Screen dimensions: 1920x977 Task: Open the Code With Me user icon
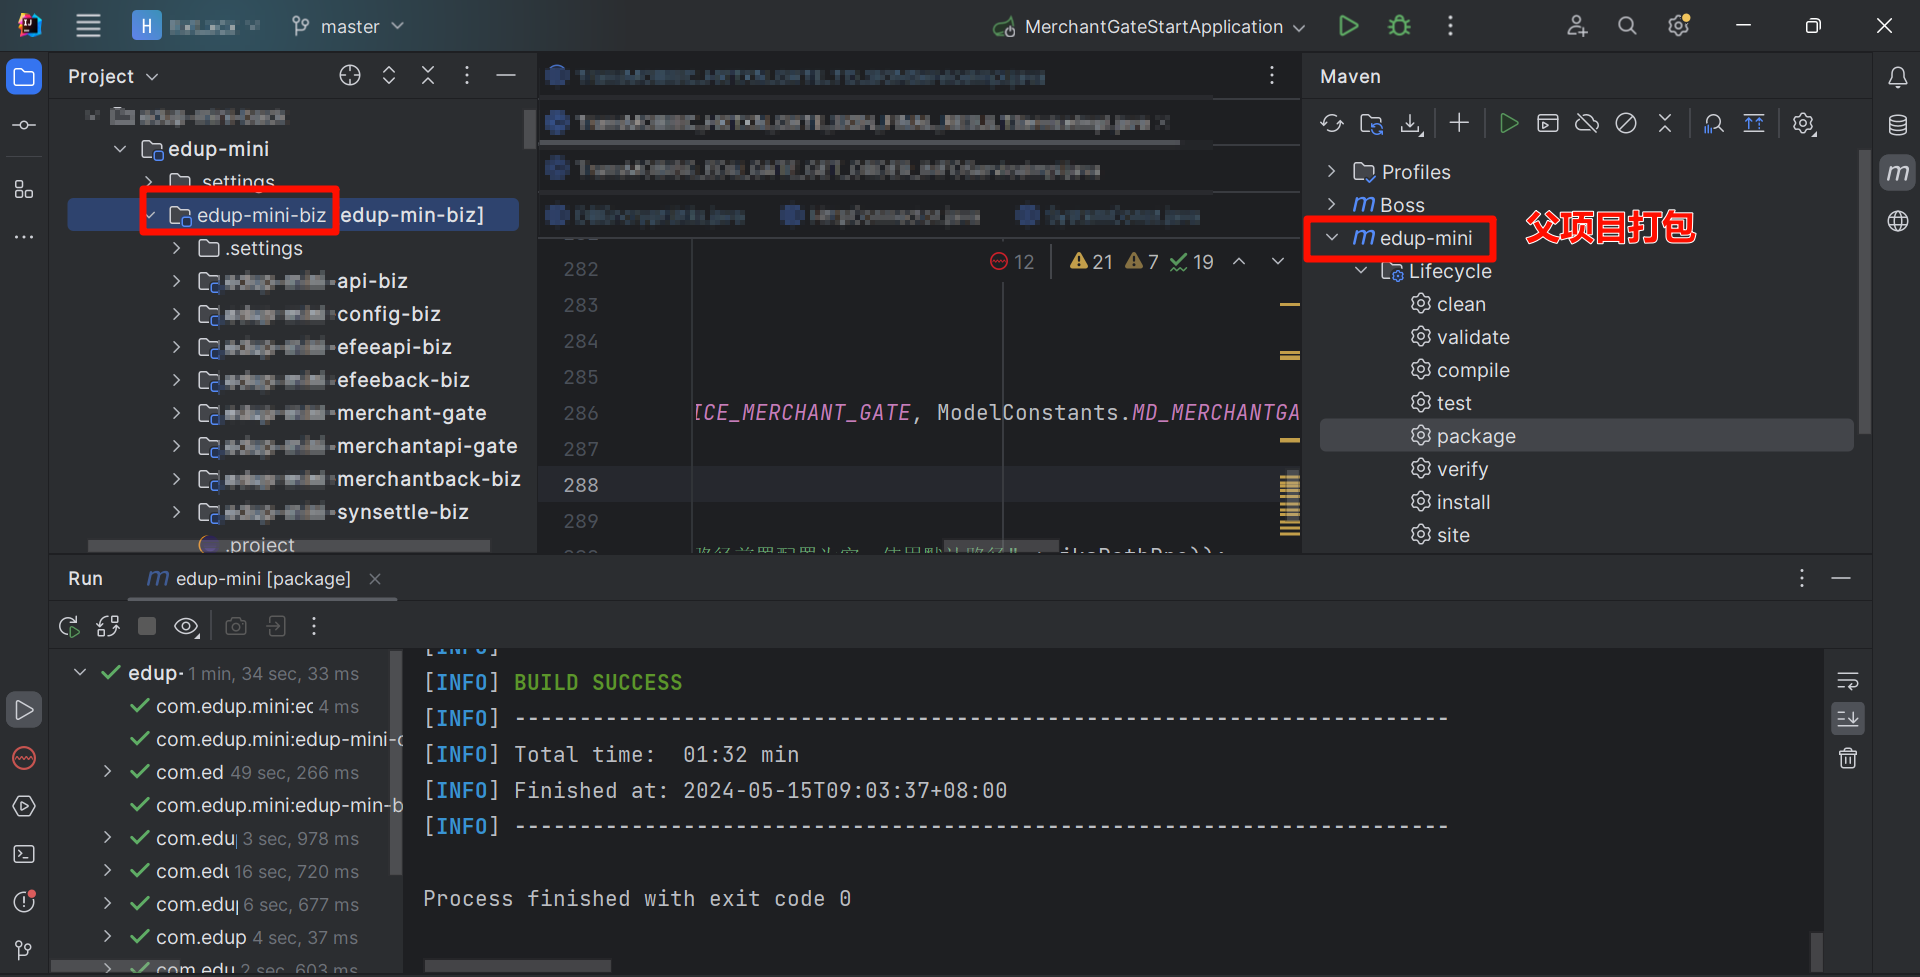click(x=1577, y=26)
